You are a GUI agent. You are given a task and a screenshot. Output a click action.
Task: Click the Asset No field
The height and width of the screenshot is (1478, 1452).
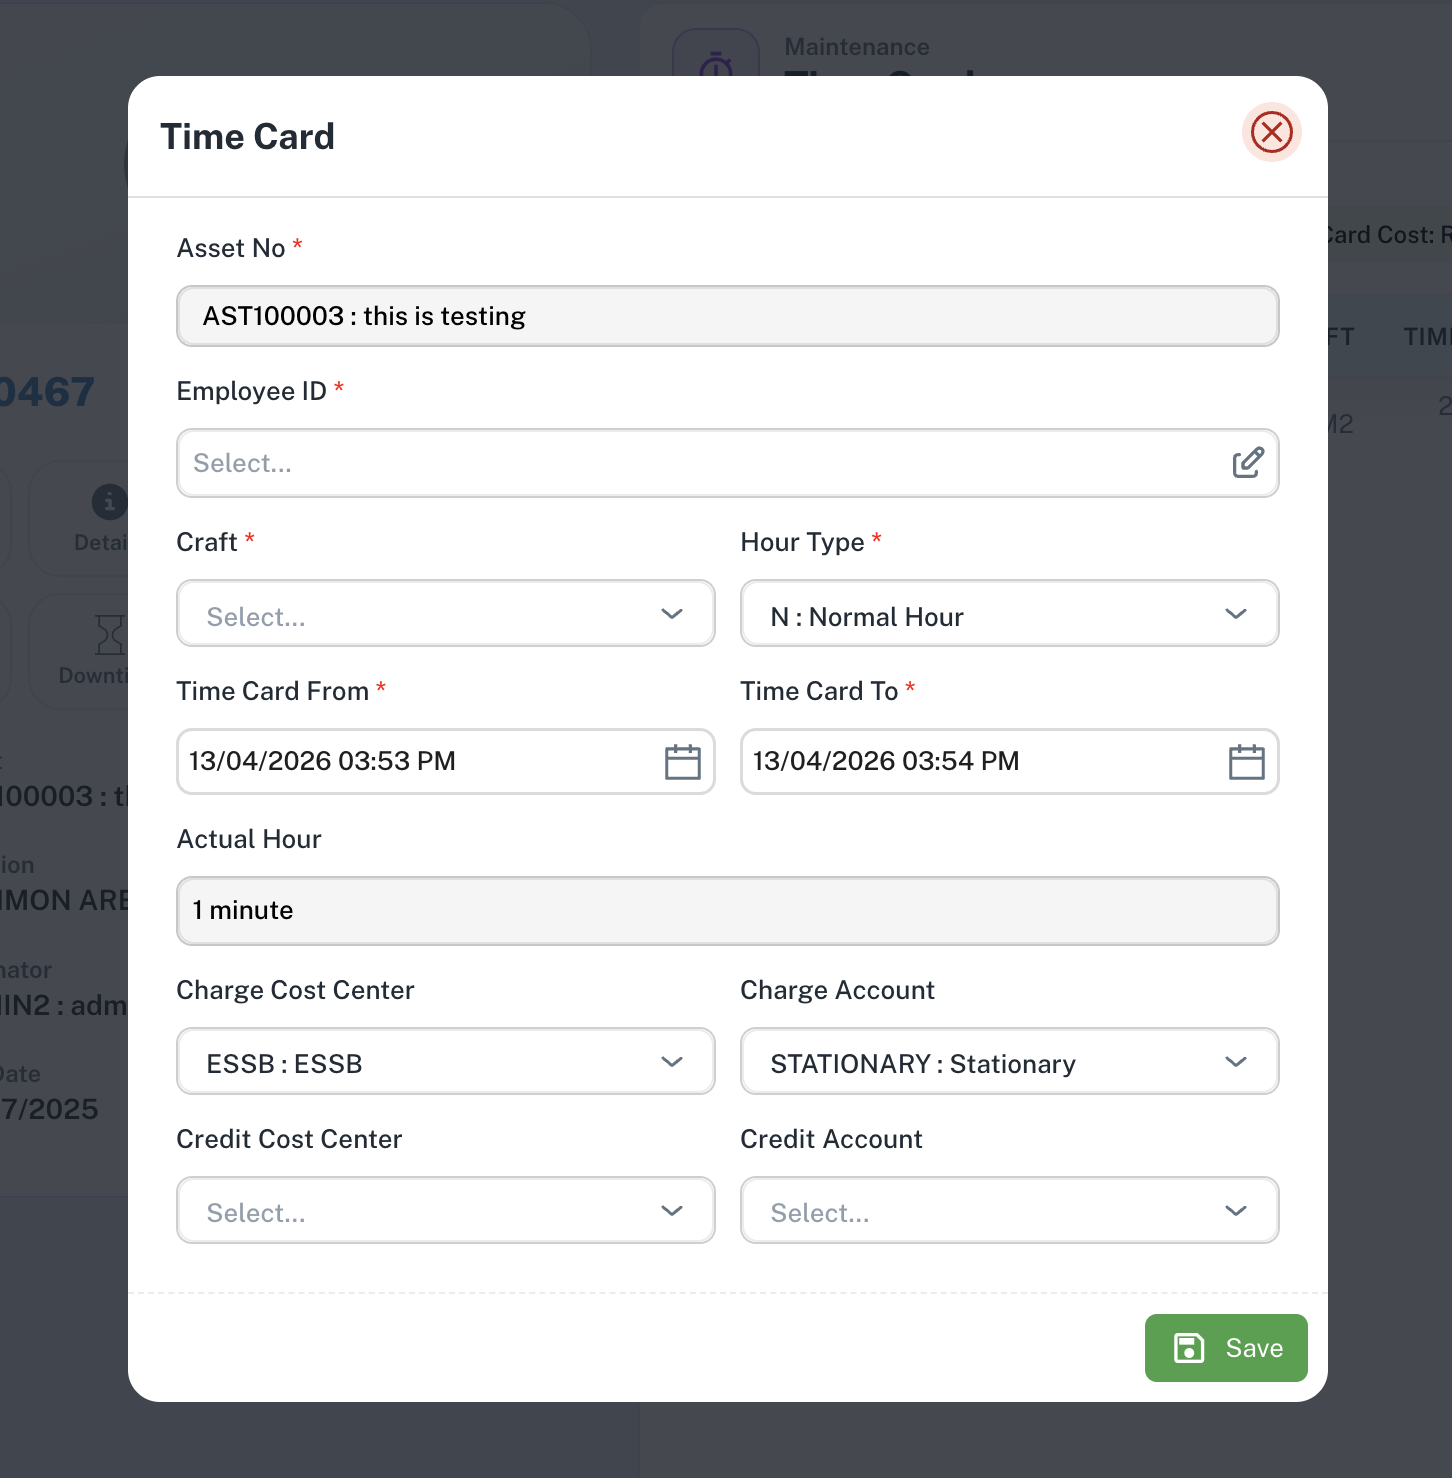[727, 316]
